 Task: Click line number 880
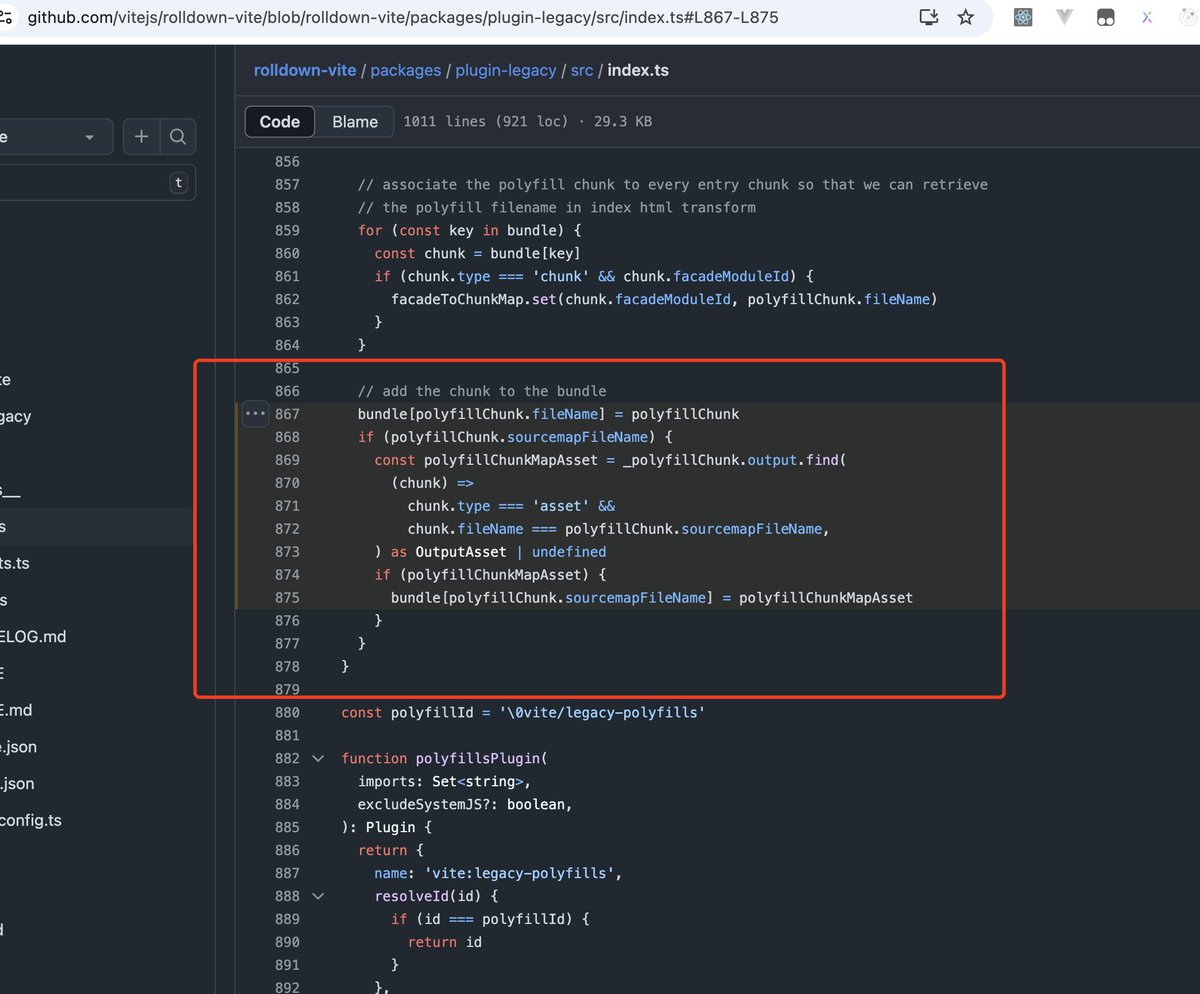click(287, 713)
